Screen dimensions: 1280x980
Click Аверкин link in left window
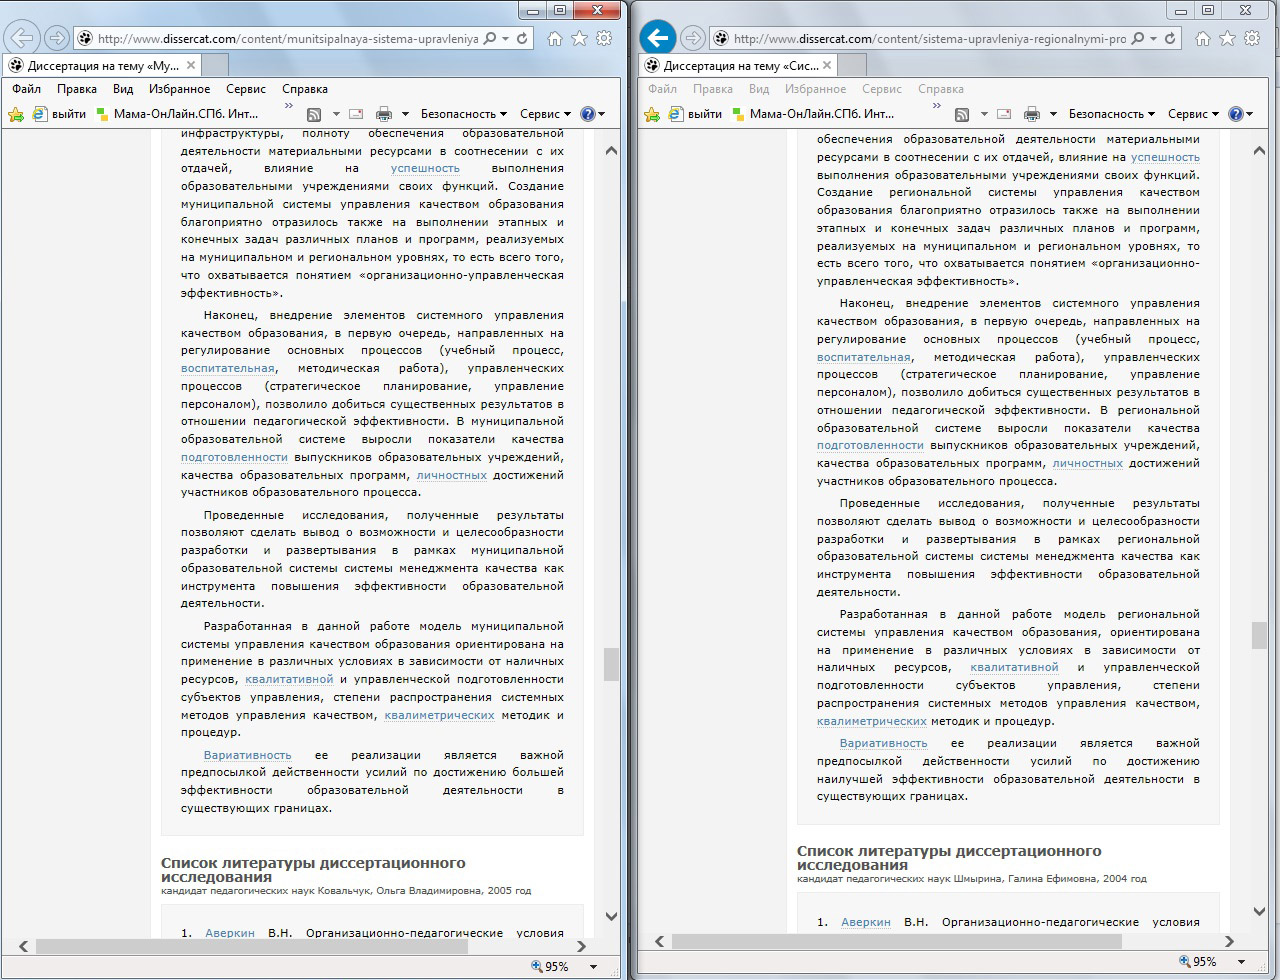coord(230,933)
